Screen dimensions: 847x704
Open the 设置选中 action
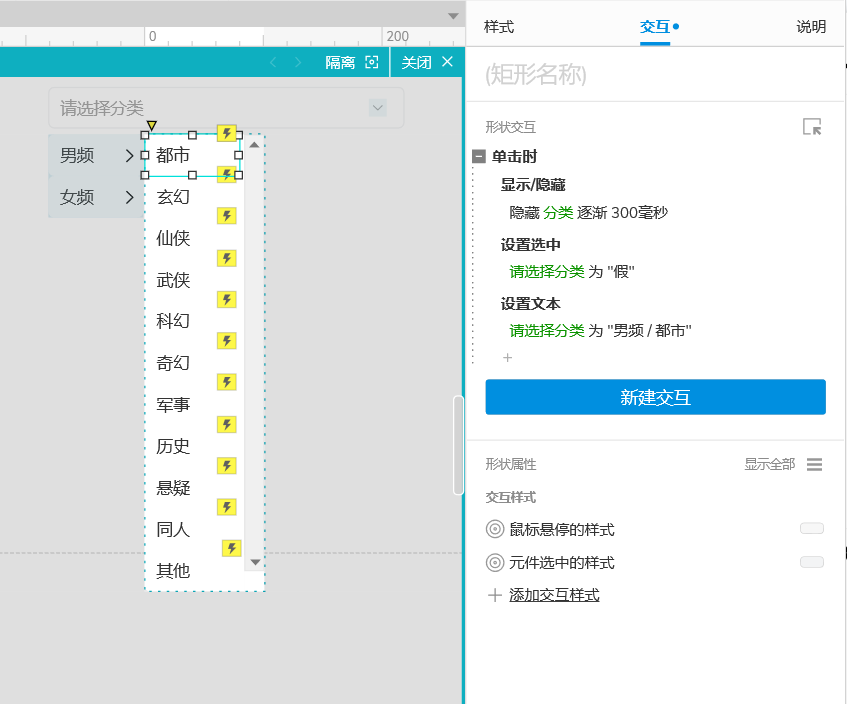pos(530,245)
